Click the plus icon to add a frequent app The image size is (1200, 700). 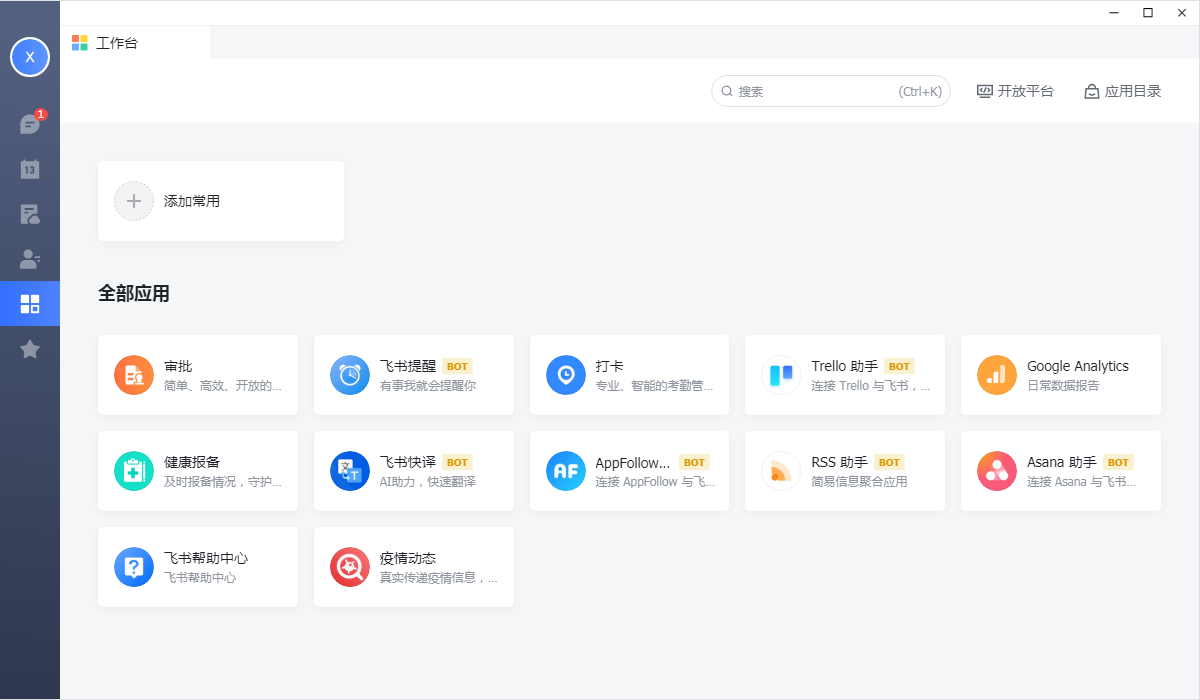click(134, 201)
